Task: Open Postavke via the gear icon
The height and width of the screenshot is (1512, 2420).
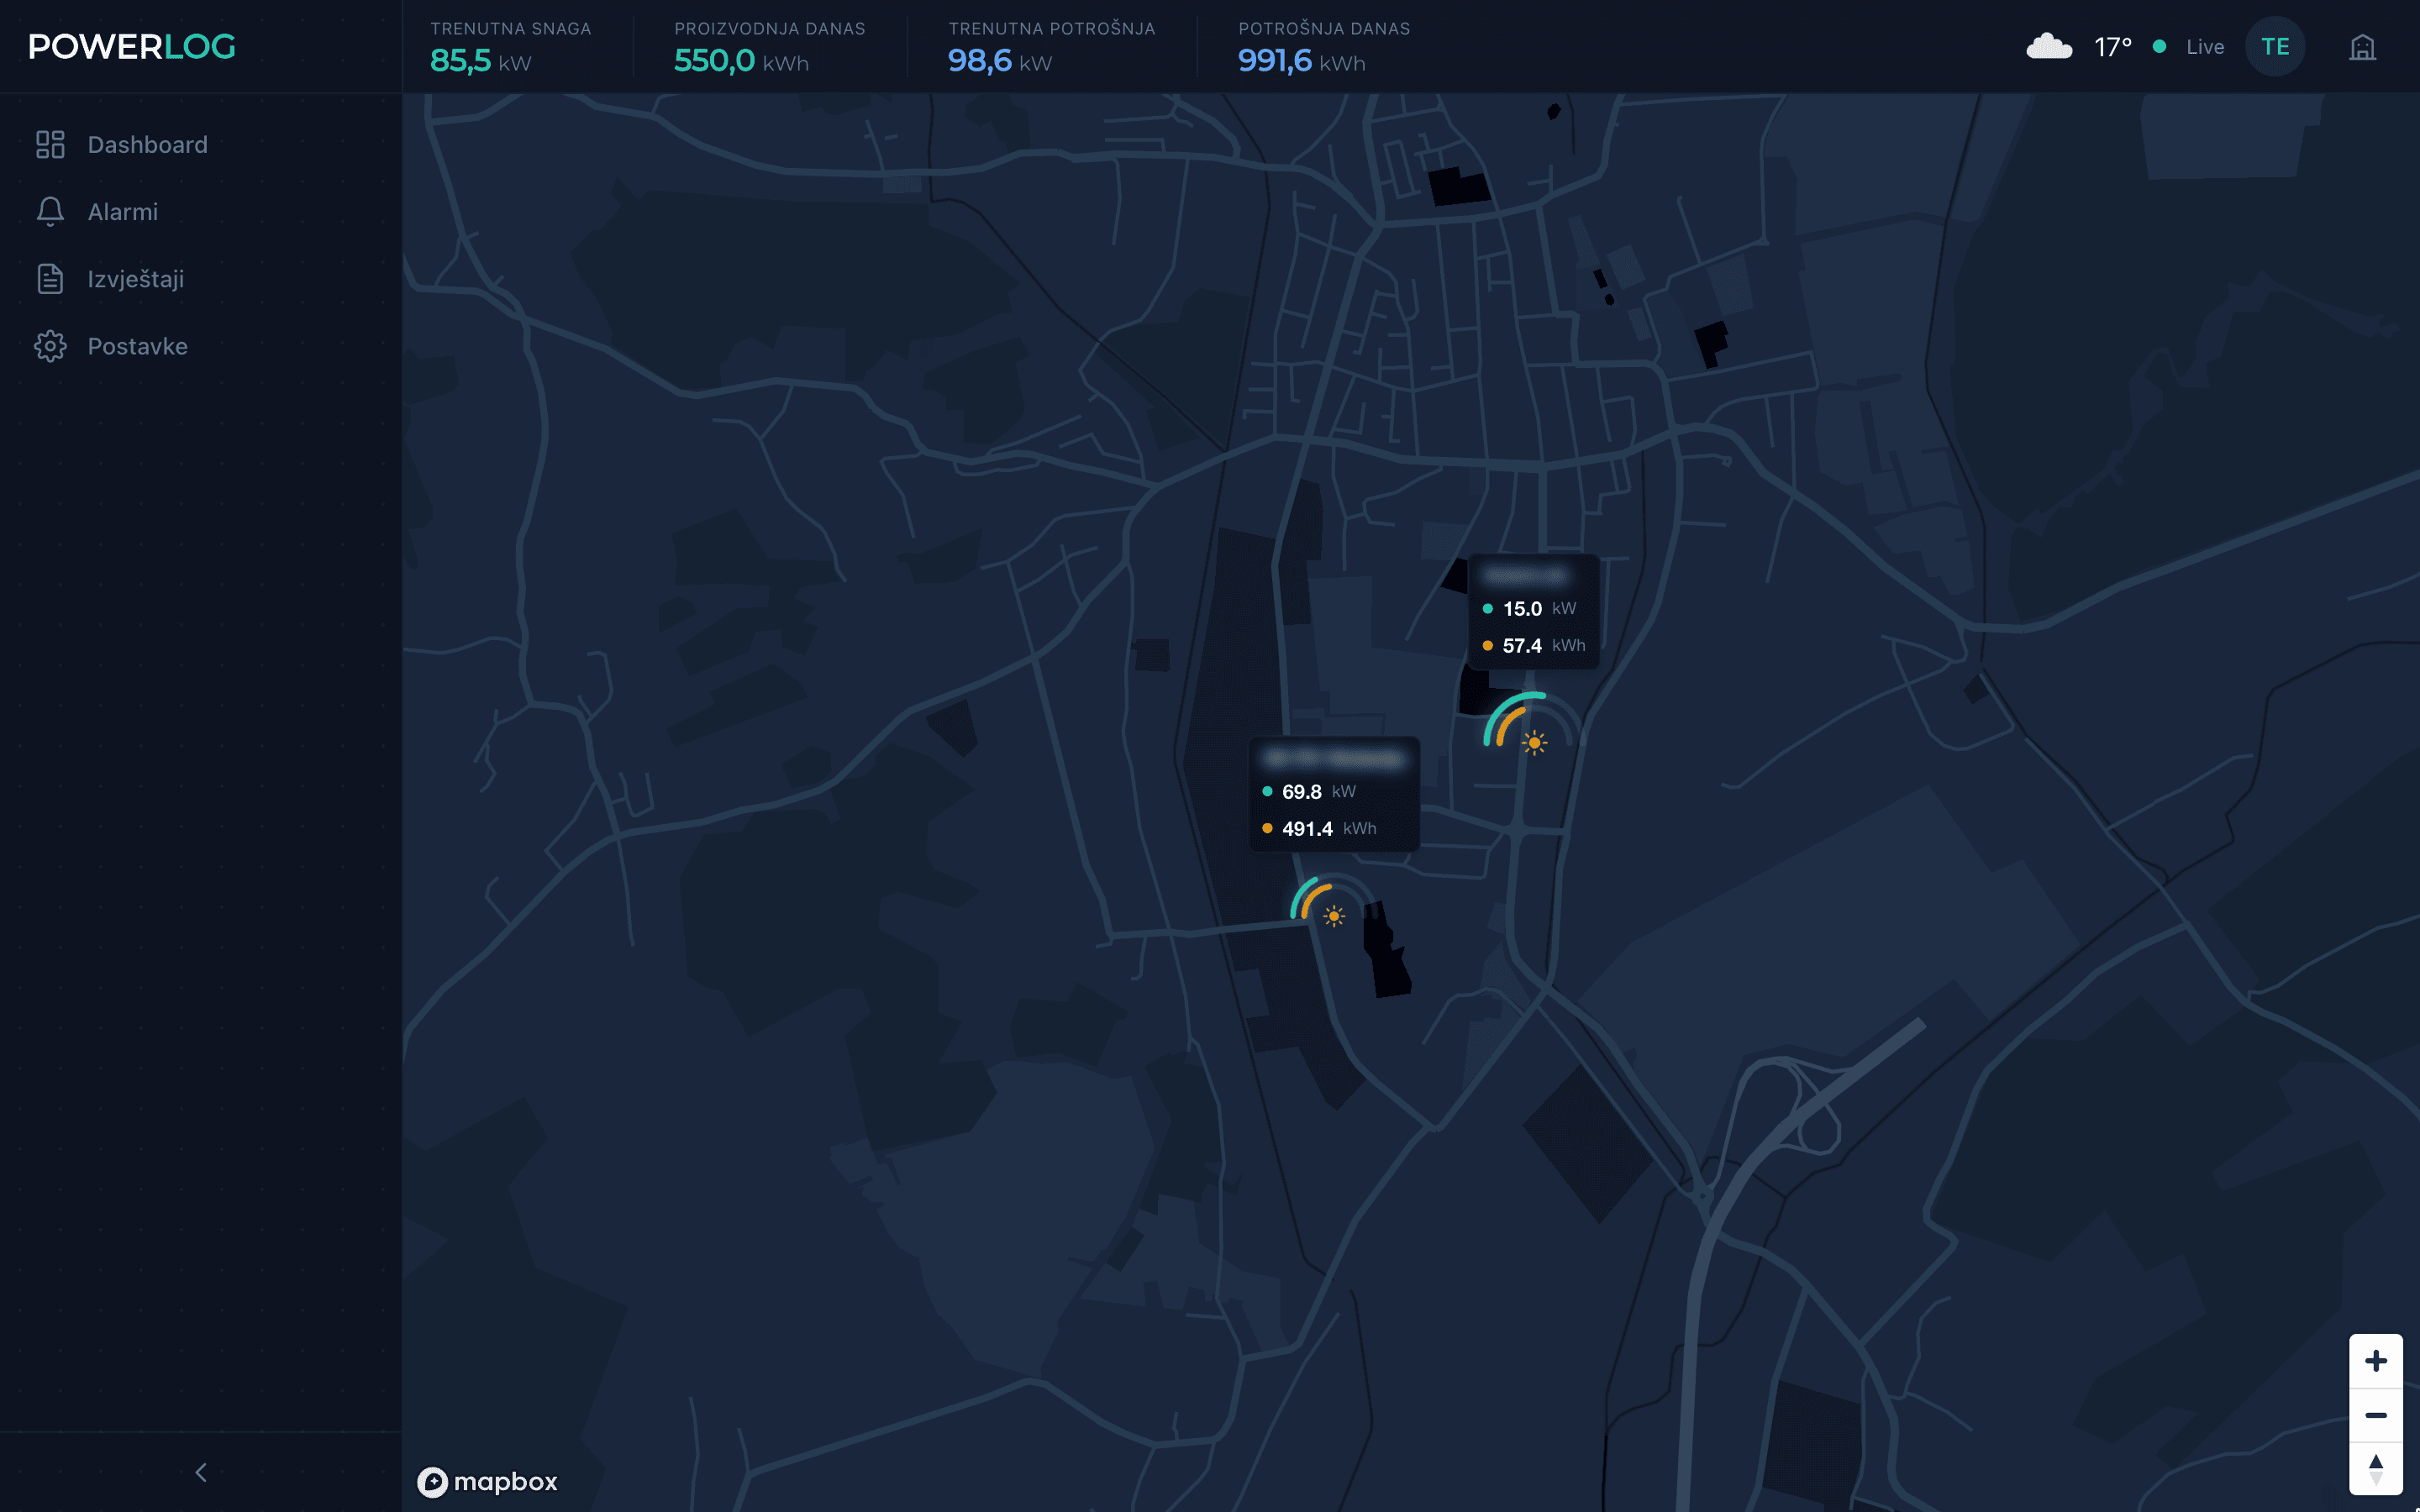Action: [x=50, y=346]
